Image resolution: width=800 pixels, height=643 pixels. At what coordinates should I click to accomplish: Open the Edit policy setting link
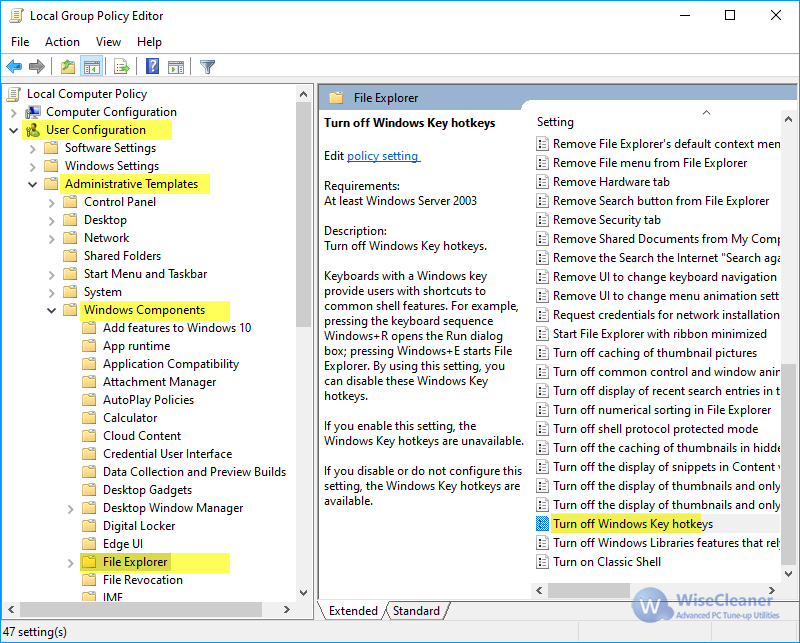(x=383, y=156)
